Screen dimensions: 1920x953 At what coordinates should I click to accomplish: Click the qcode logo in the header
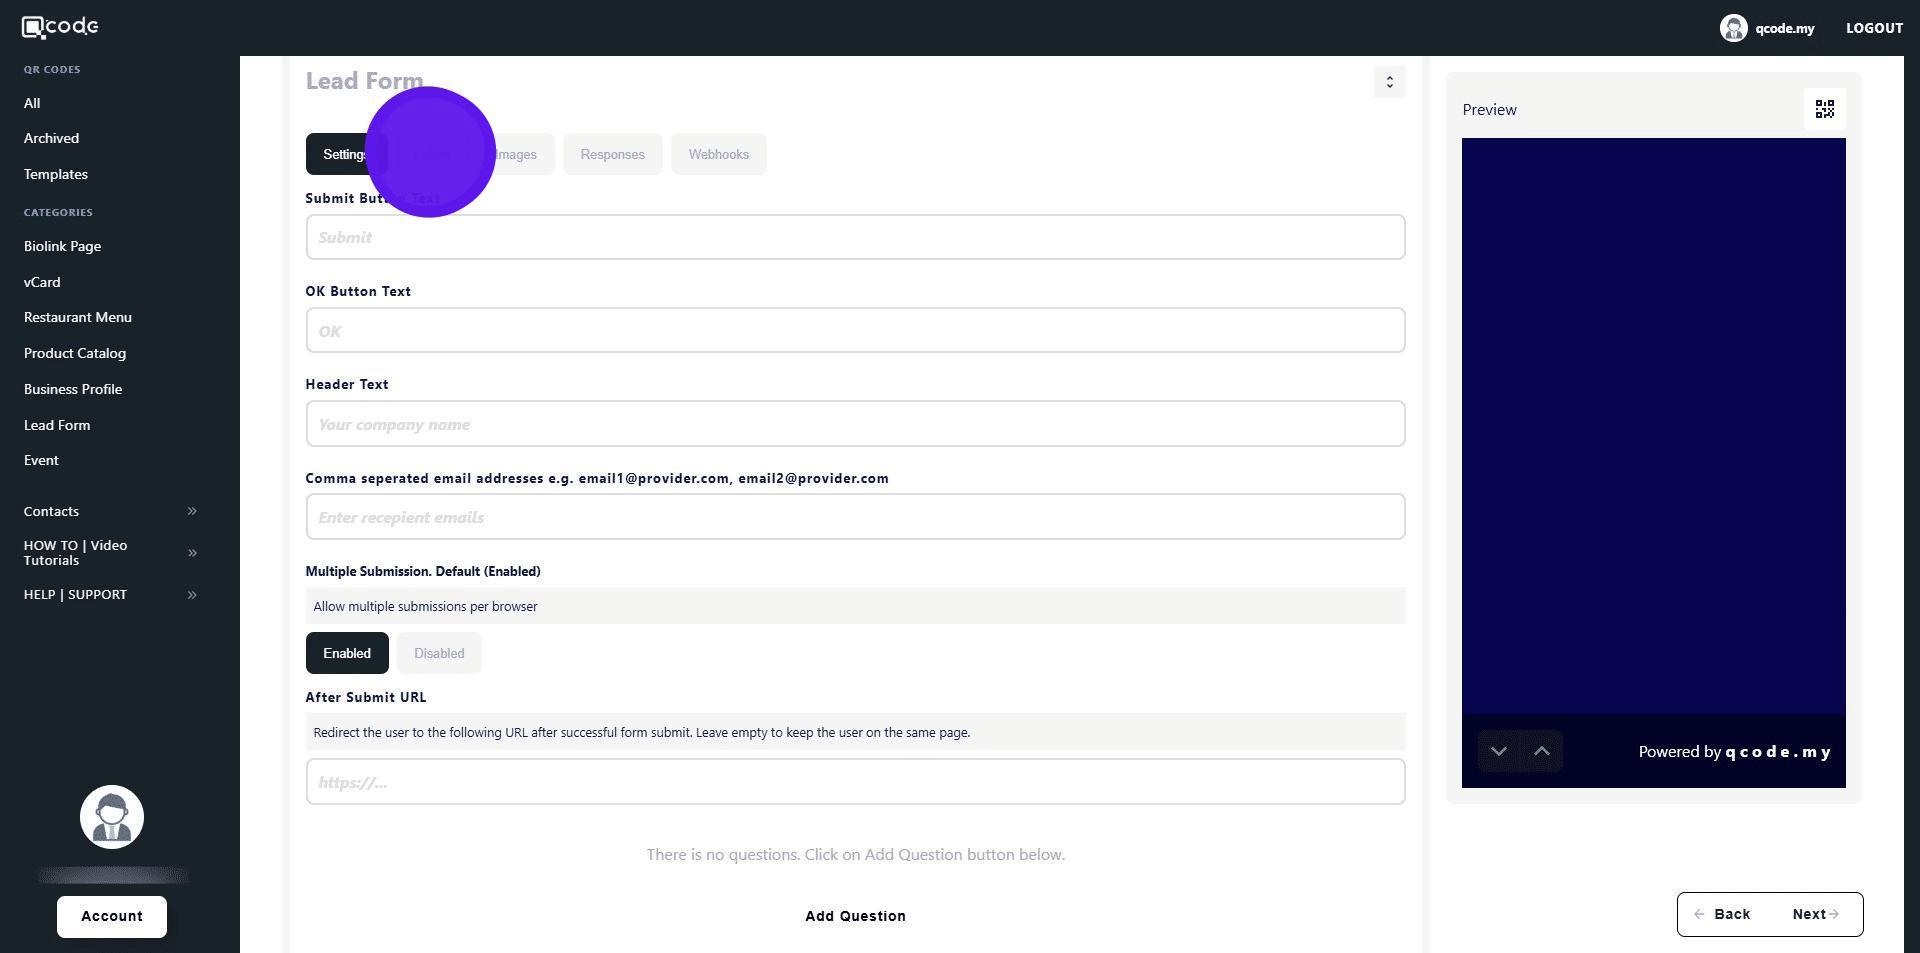coord(60,27)
